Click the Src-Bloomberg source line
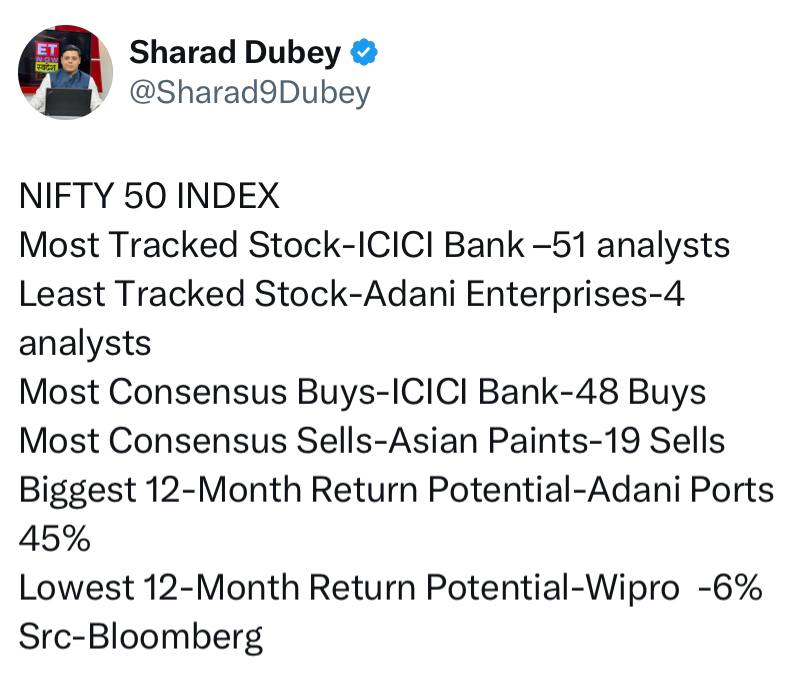The image size is (794, 675). click(x=141, y=637)
